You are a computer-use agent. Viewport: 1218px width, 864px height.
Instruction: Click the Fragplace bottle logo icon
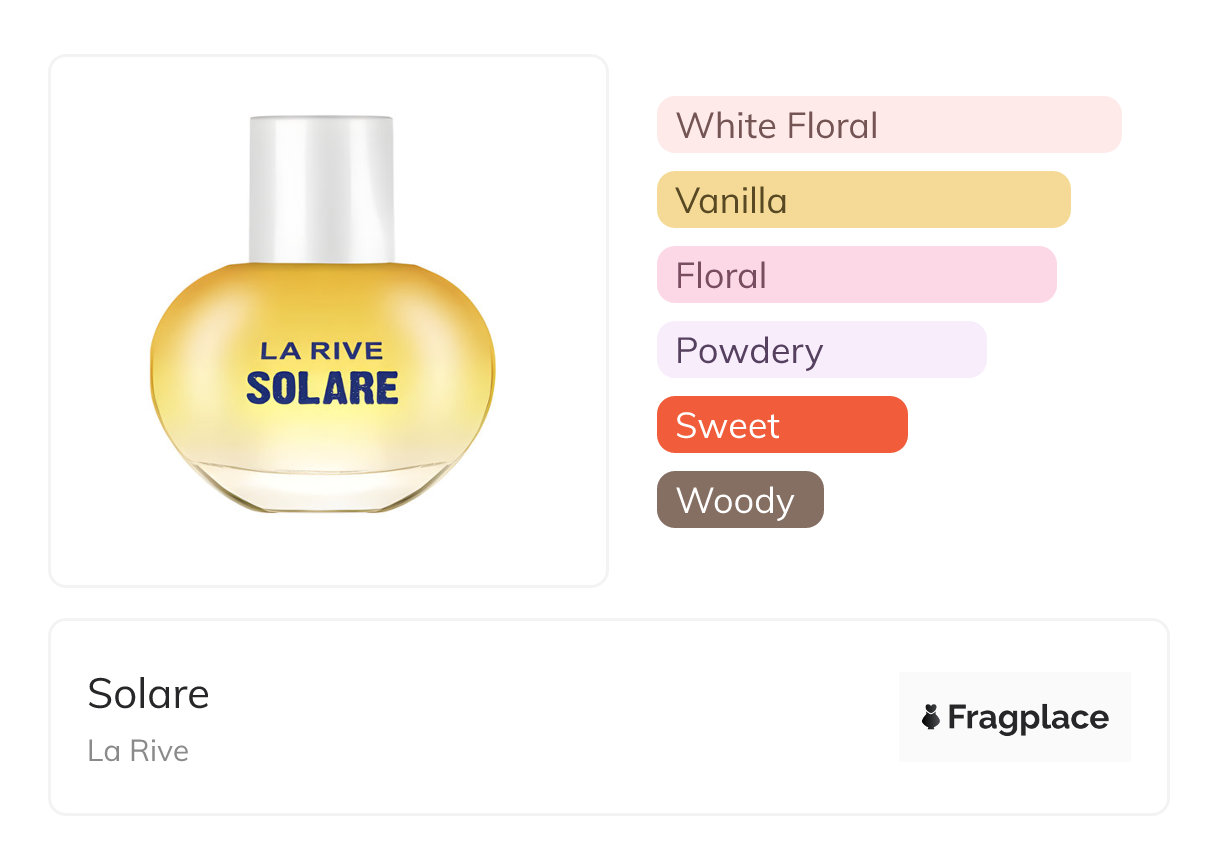pos(931,717)
